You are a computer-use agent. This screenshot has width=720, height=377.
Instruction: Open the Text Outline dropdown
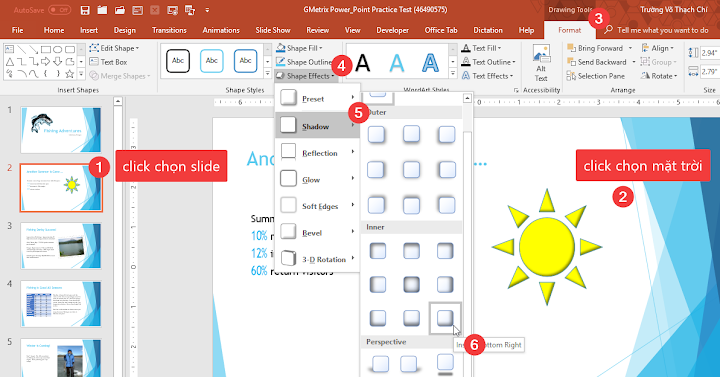tap(488, 62)
